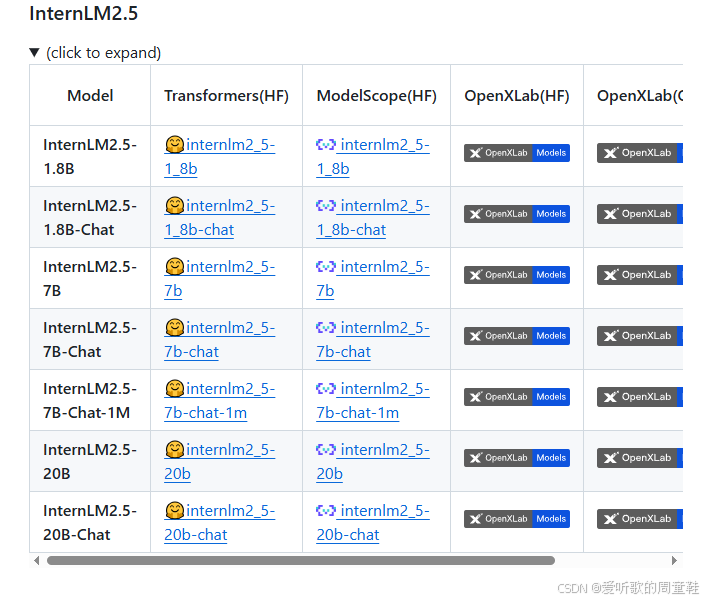Open Transformers link internlm2_5-7b
Image resolution: width=710 pixels, height=601 pixels.
[x=220, y=279]
